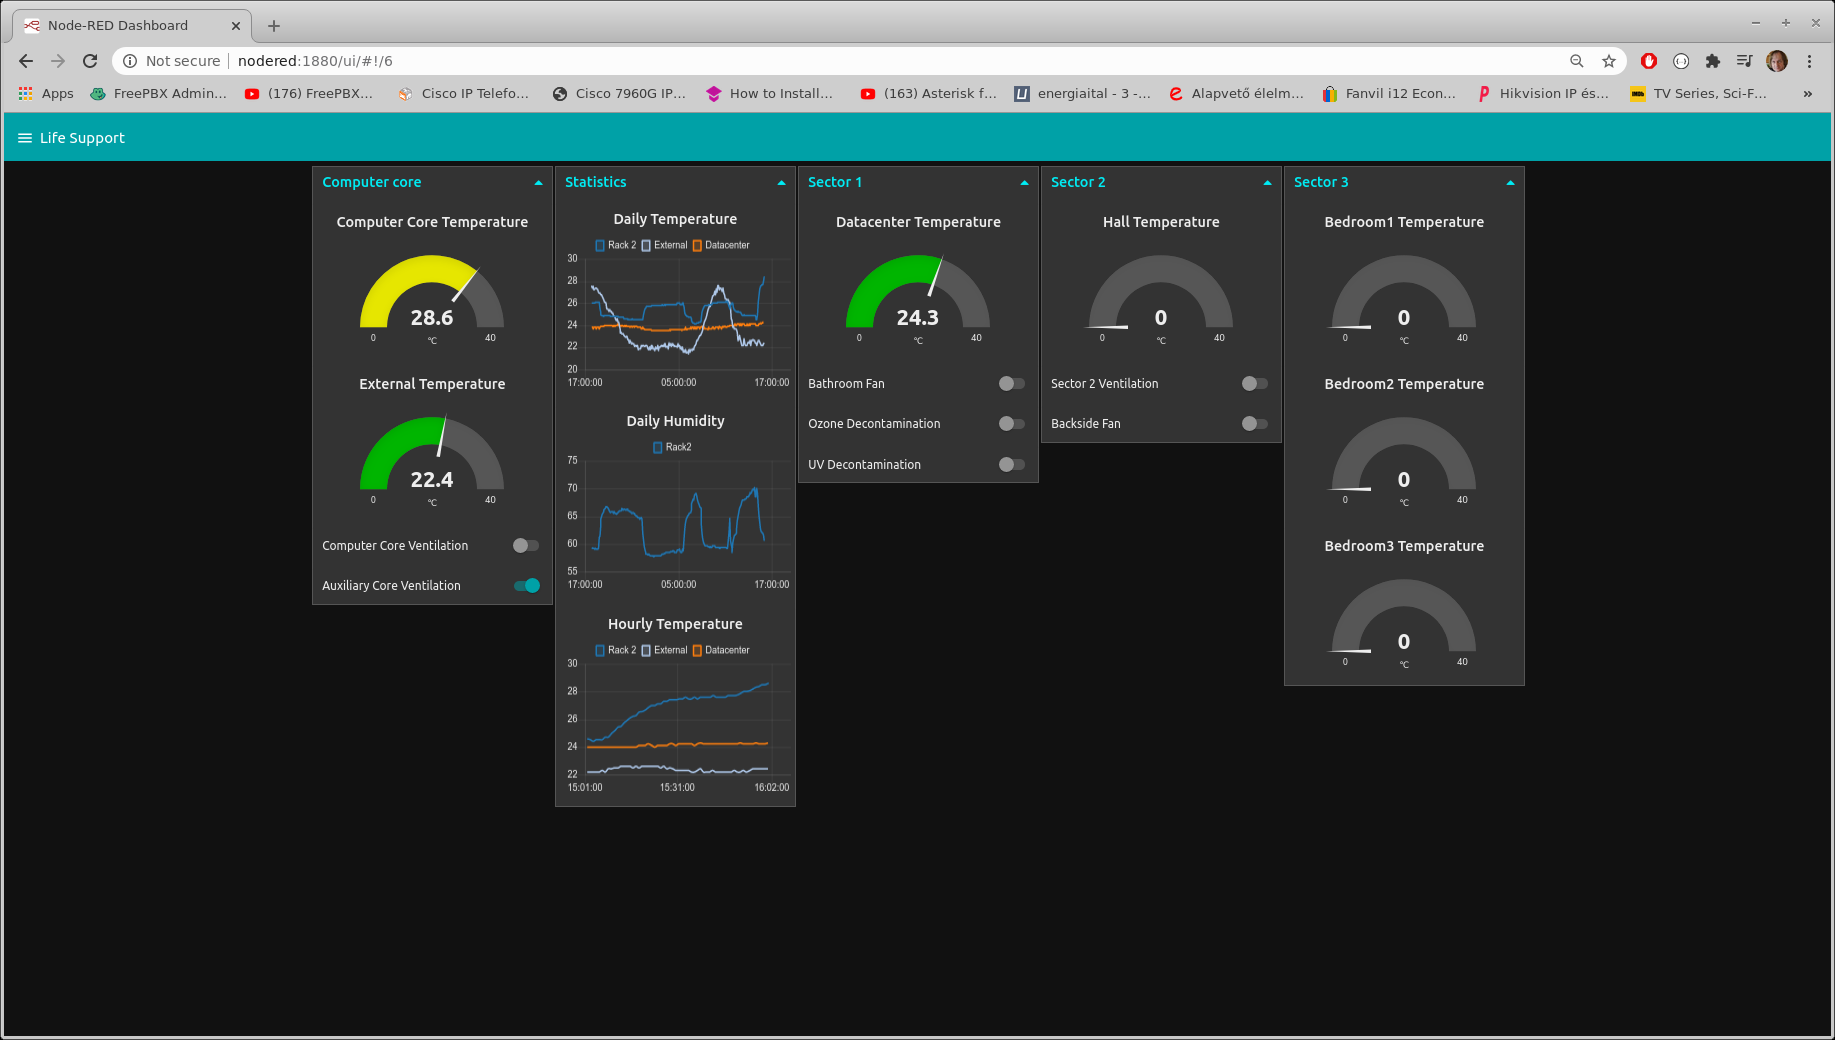
Task: Click the Datacenter Temperature gauge
Action: [x=918, y=298]
